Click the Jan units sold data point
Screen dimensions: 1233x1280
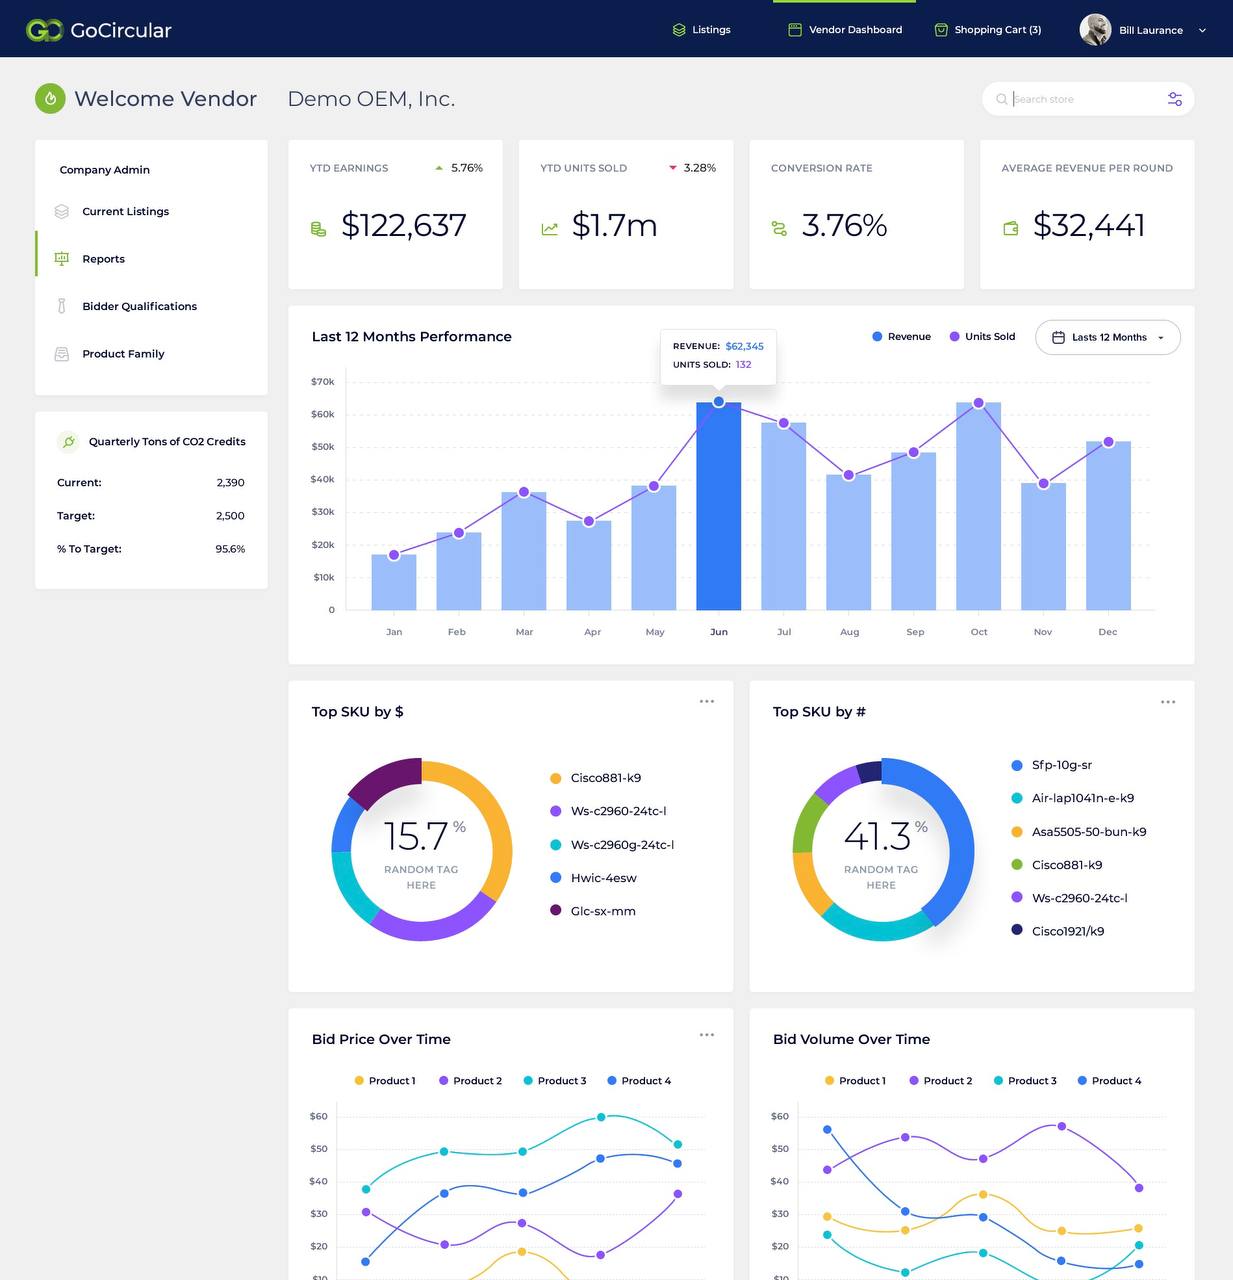(394, 555)
